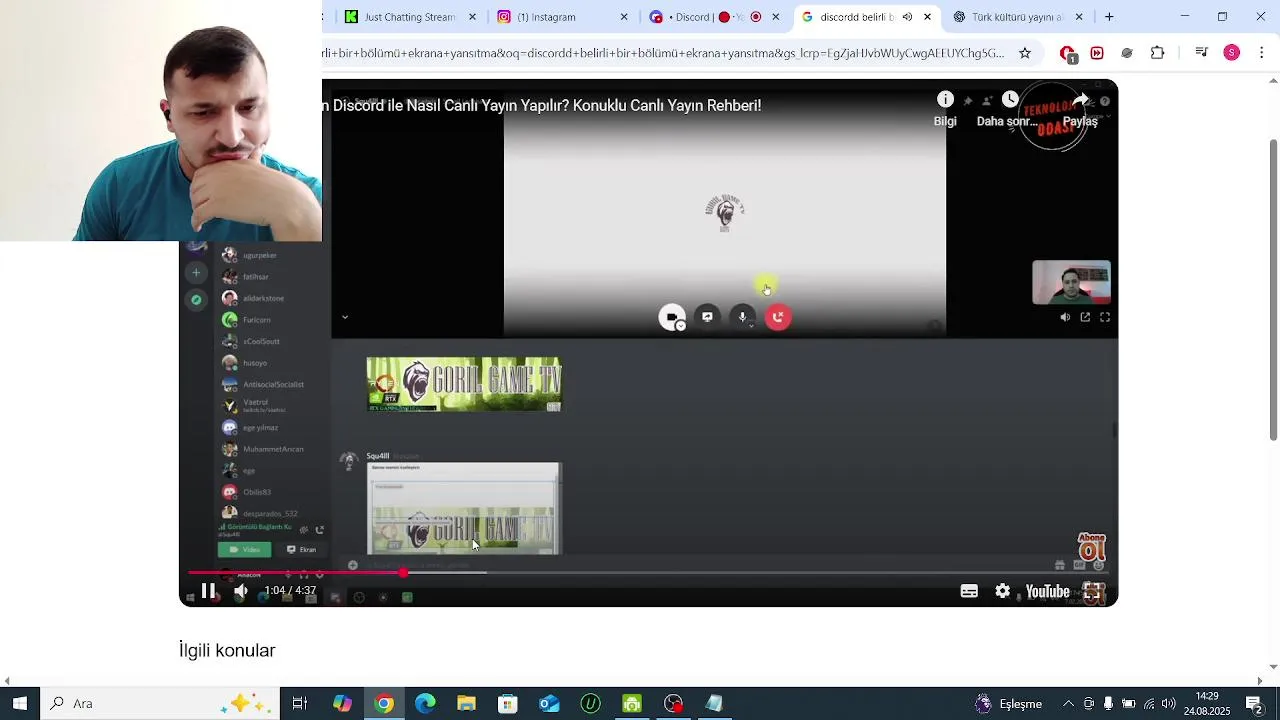1280x720 pixels.
Task: Open Microsoft Edge from taskbar
Action: click(x=425, y=703)
